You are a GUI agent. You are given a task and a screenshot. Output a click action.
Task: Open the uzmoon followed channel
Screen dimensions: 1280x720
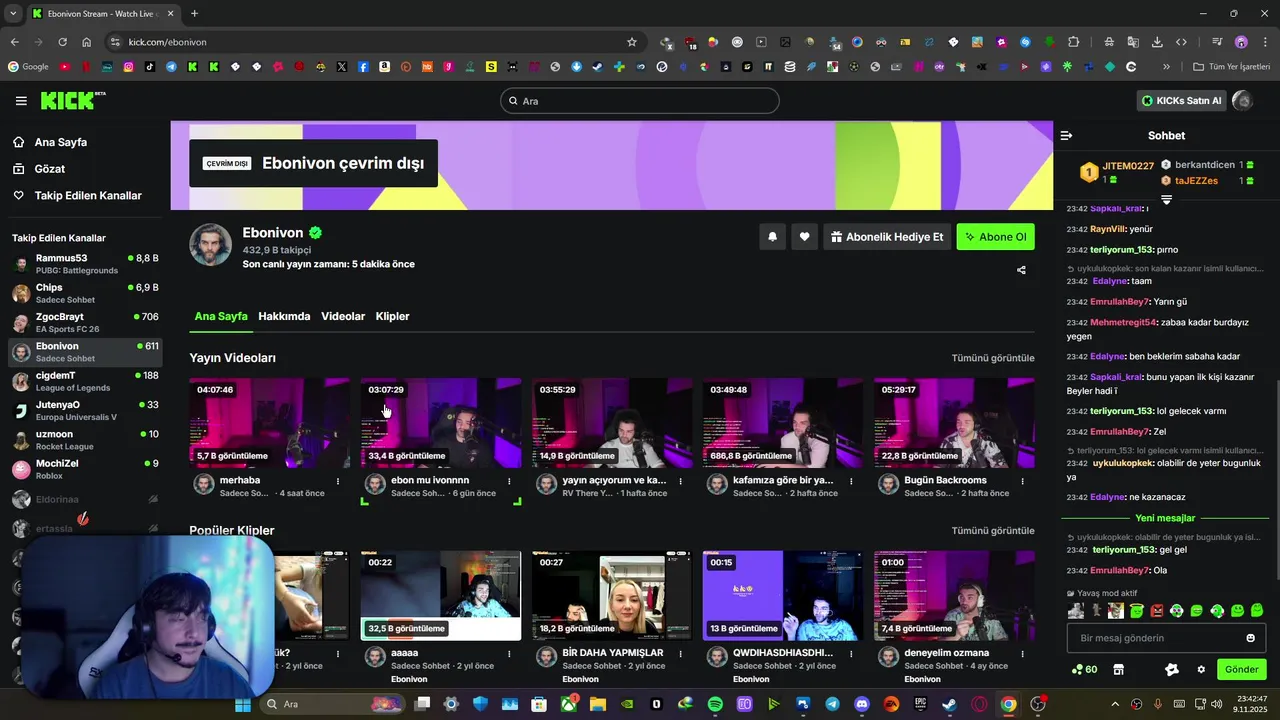click(85, 440)
